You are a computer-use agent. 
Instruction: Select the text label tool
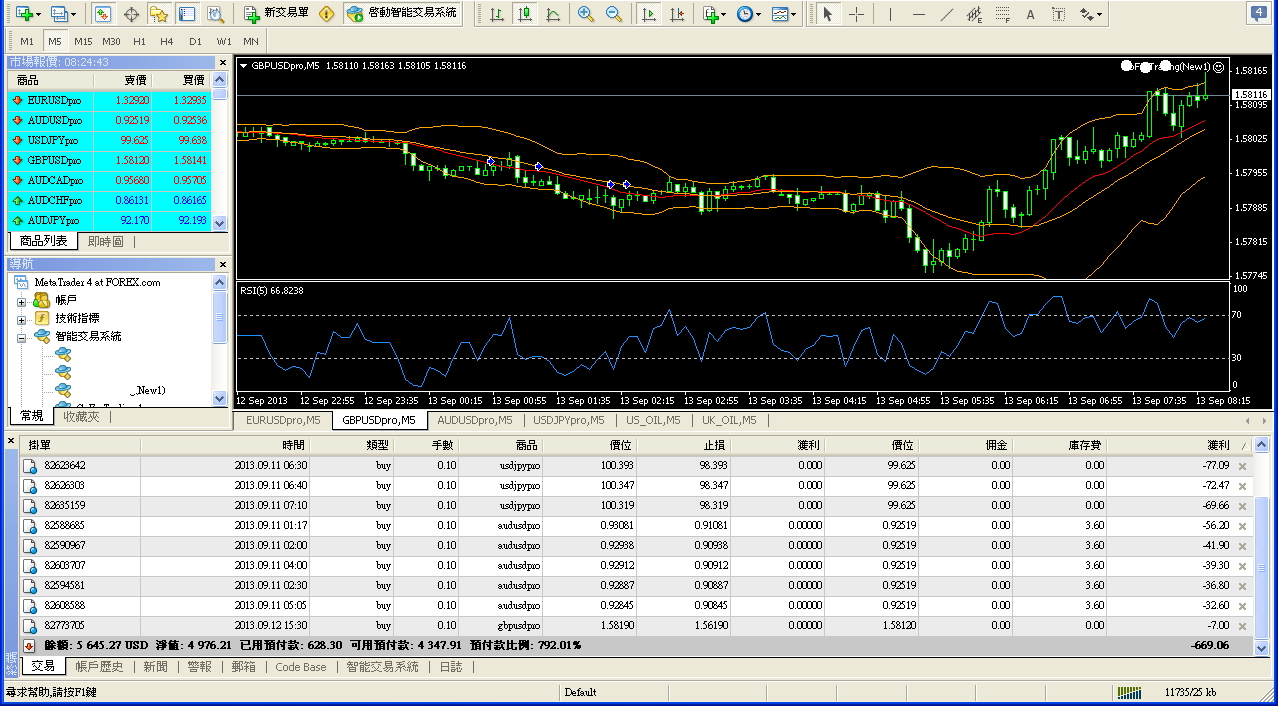point(1058,14)
